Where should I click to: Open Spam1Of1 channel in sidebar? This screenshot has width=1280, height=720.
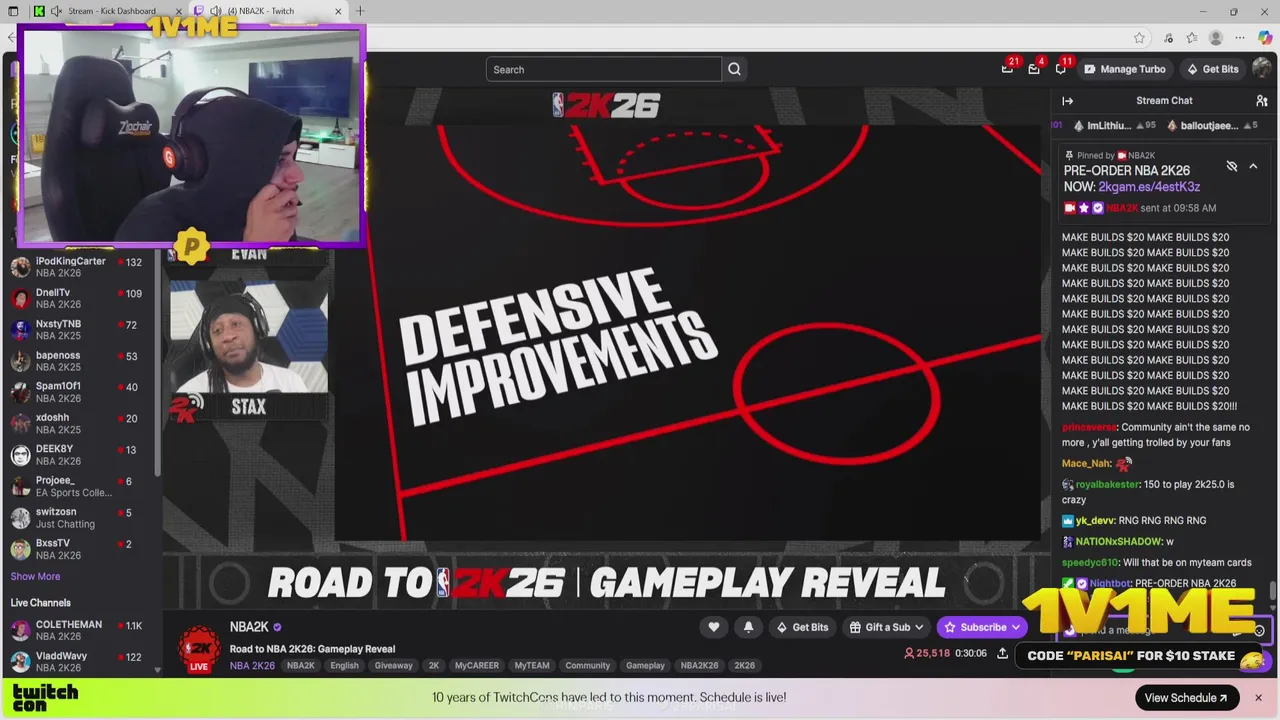pyautogui.click(x=80, y=392)
